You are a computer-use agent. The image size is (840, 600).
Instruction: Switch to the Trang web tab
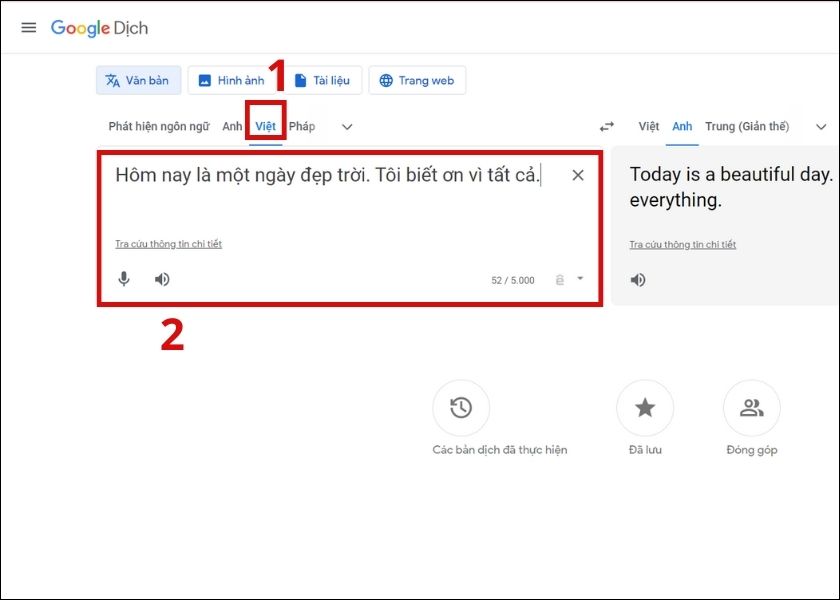[x=417, y=80]
